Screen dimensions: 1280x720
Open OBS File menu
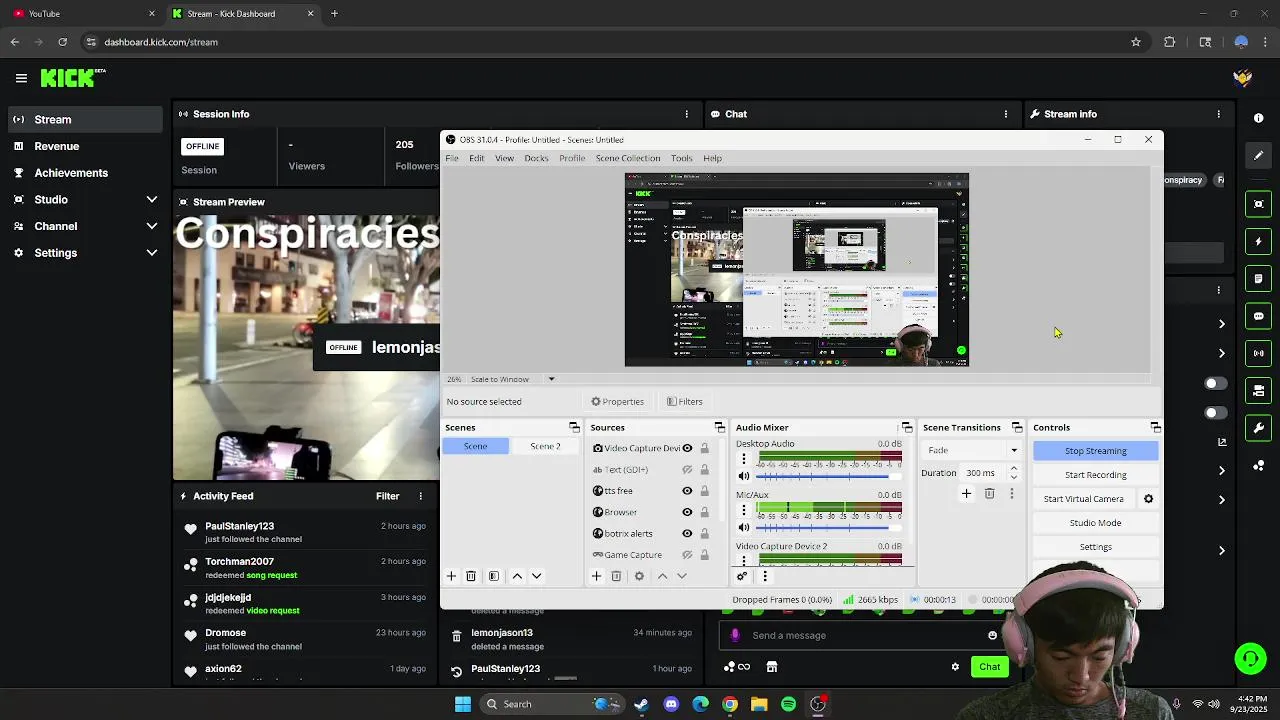[x=452, y=158]
